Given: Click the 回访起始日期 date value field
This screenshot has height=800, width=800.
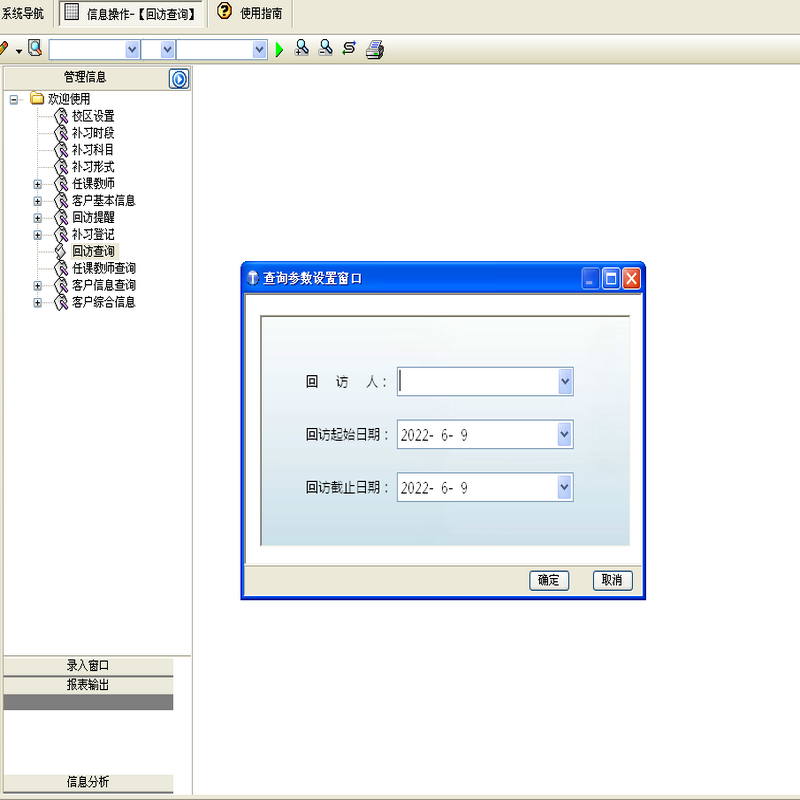Looking at the screenshot, I should coord(478,434).
